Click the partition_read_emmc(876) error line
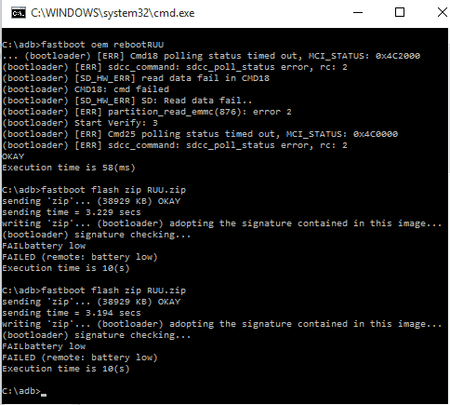 pos(147,112)
